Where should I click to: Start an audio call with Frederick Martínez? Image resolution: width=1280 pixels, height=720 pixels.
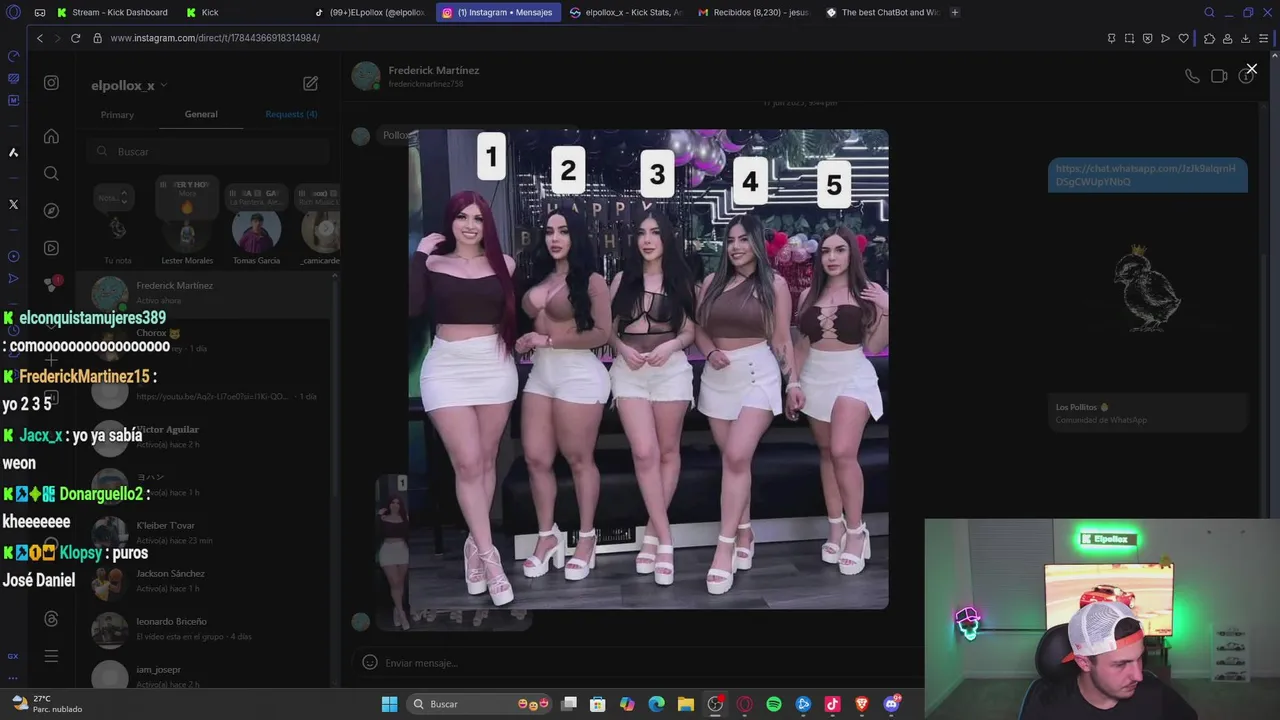1192,76
